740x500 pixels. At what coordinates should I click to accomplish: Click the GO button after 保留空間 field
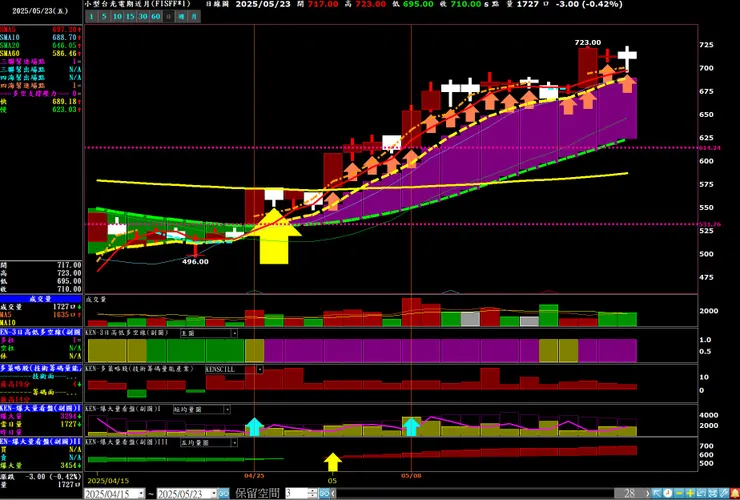pyautogui.click(x=324, y=493)
